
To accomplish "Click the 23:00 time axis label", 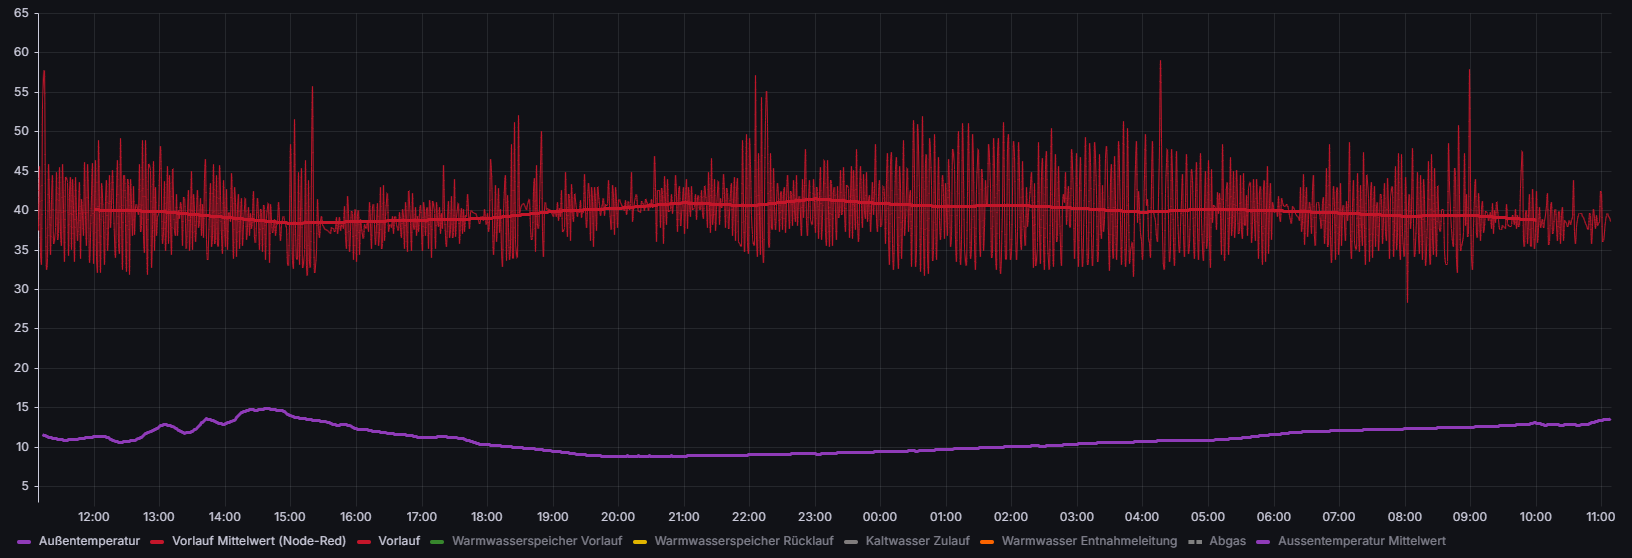I will point(815,517).
